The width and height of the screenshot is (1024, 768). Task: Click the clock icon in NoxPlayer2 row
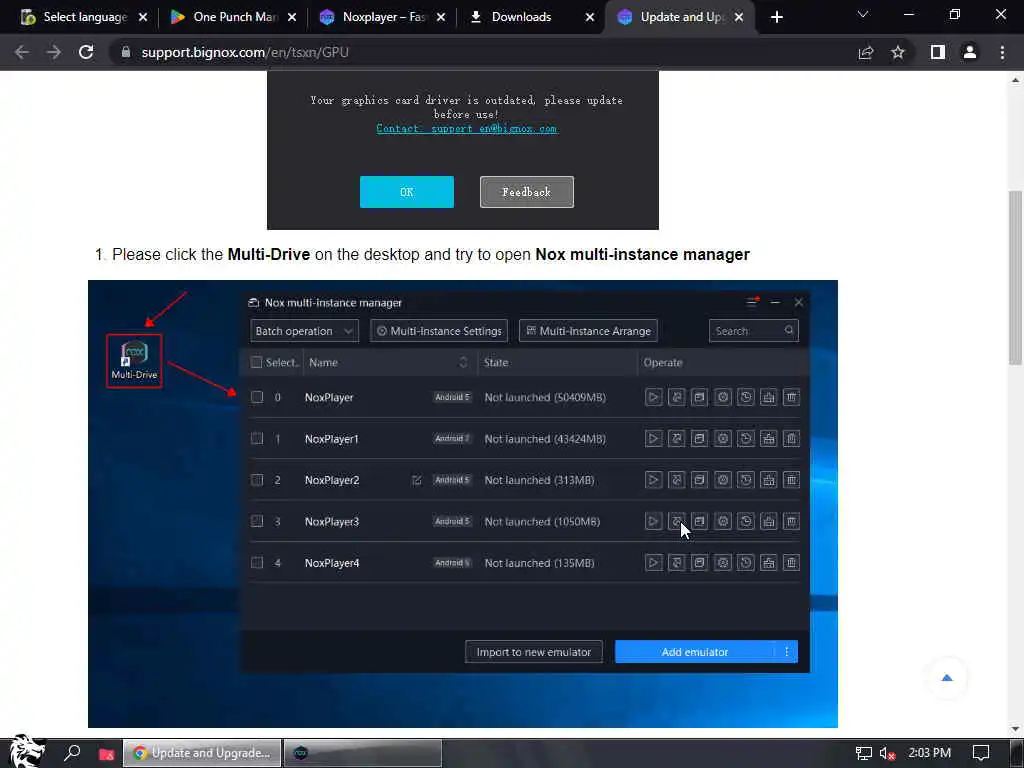click(746, 480)
